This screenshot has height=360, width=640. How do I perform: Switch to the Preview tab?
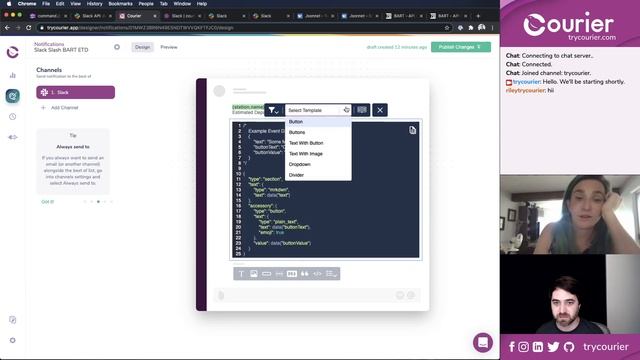click(169, 47)
